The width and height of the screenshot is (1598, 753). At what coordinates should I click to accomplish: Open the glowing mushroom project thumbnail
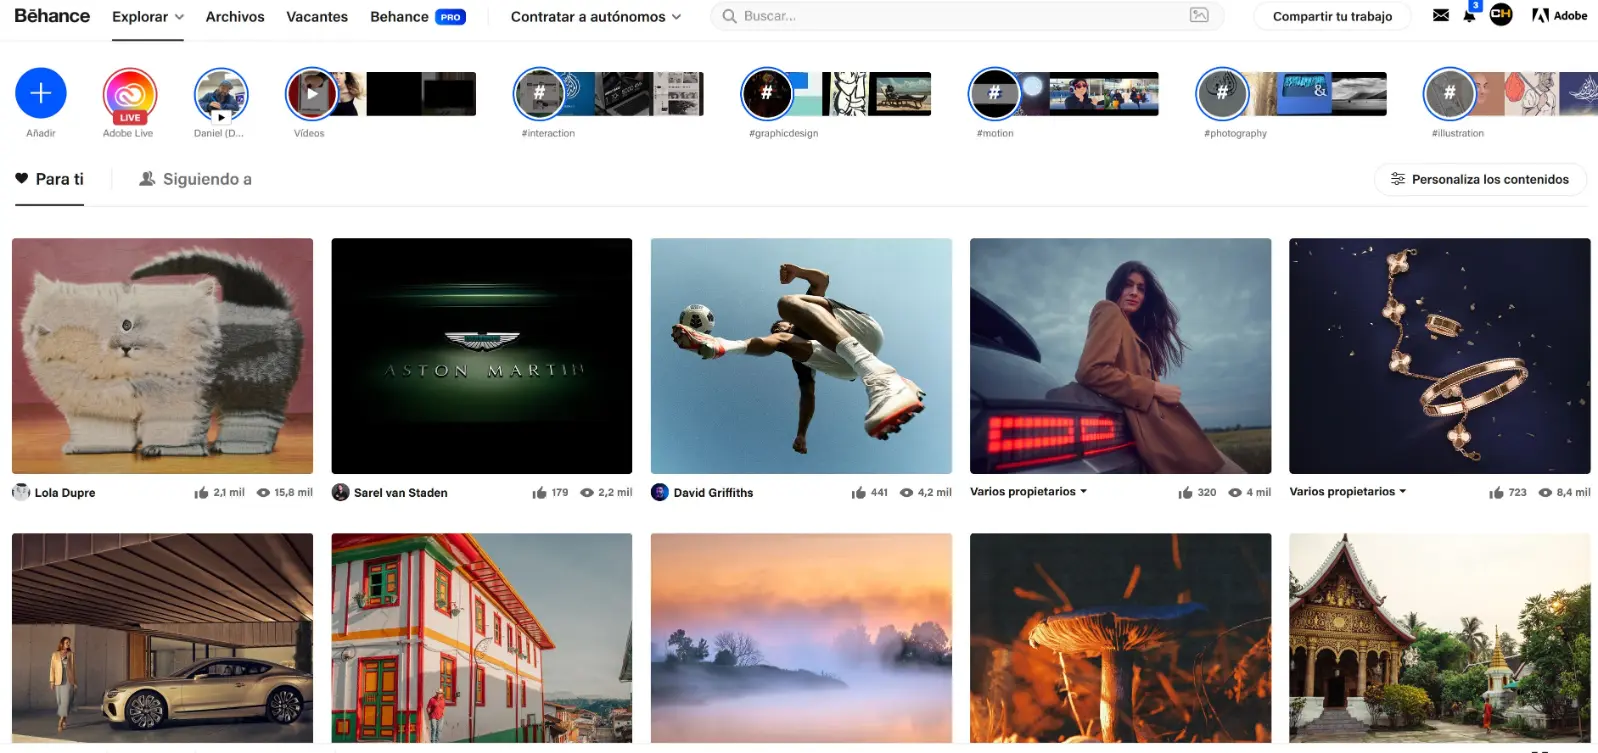(1120, 638)
